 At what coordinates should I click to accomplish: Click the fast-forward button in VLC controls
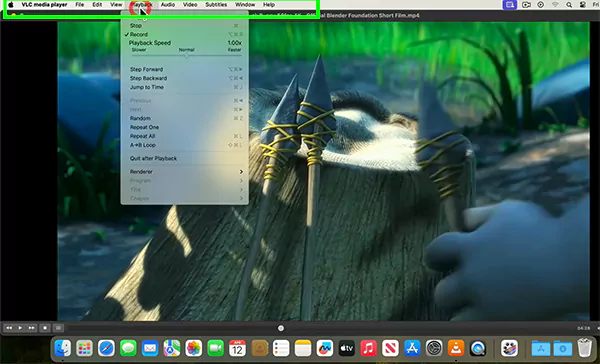point(31,328)
